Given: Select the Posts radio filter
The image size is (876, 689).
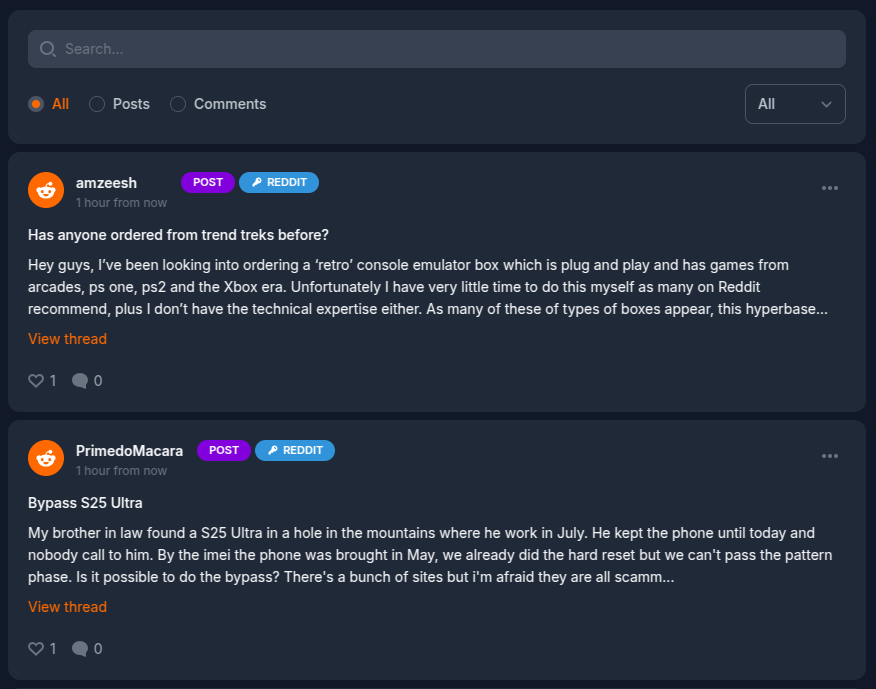Looking at the screenshot, I should tap(97, 104).
